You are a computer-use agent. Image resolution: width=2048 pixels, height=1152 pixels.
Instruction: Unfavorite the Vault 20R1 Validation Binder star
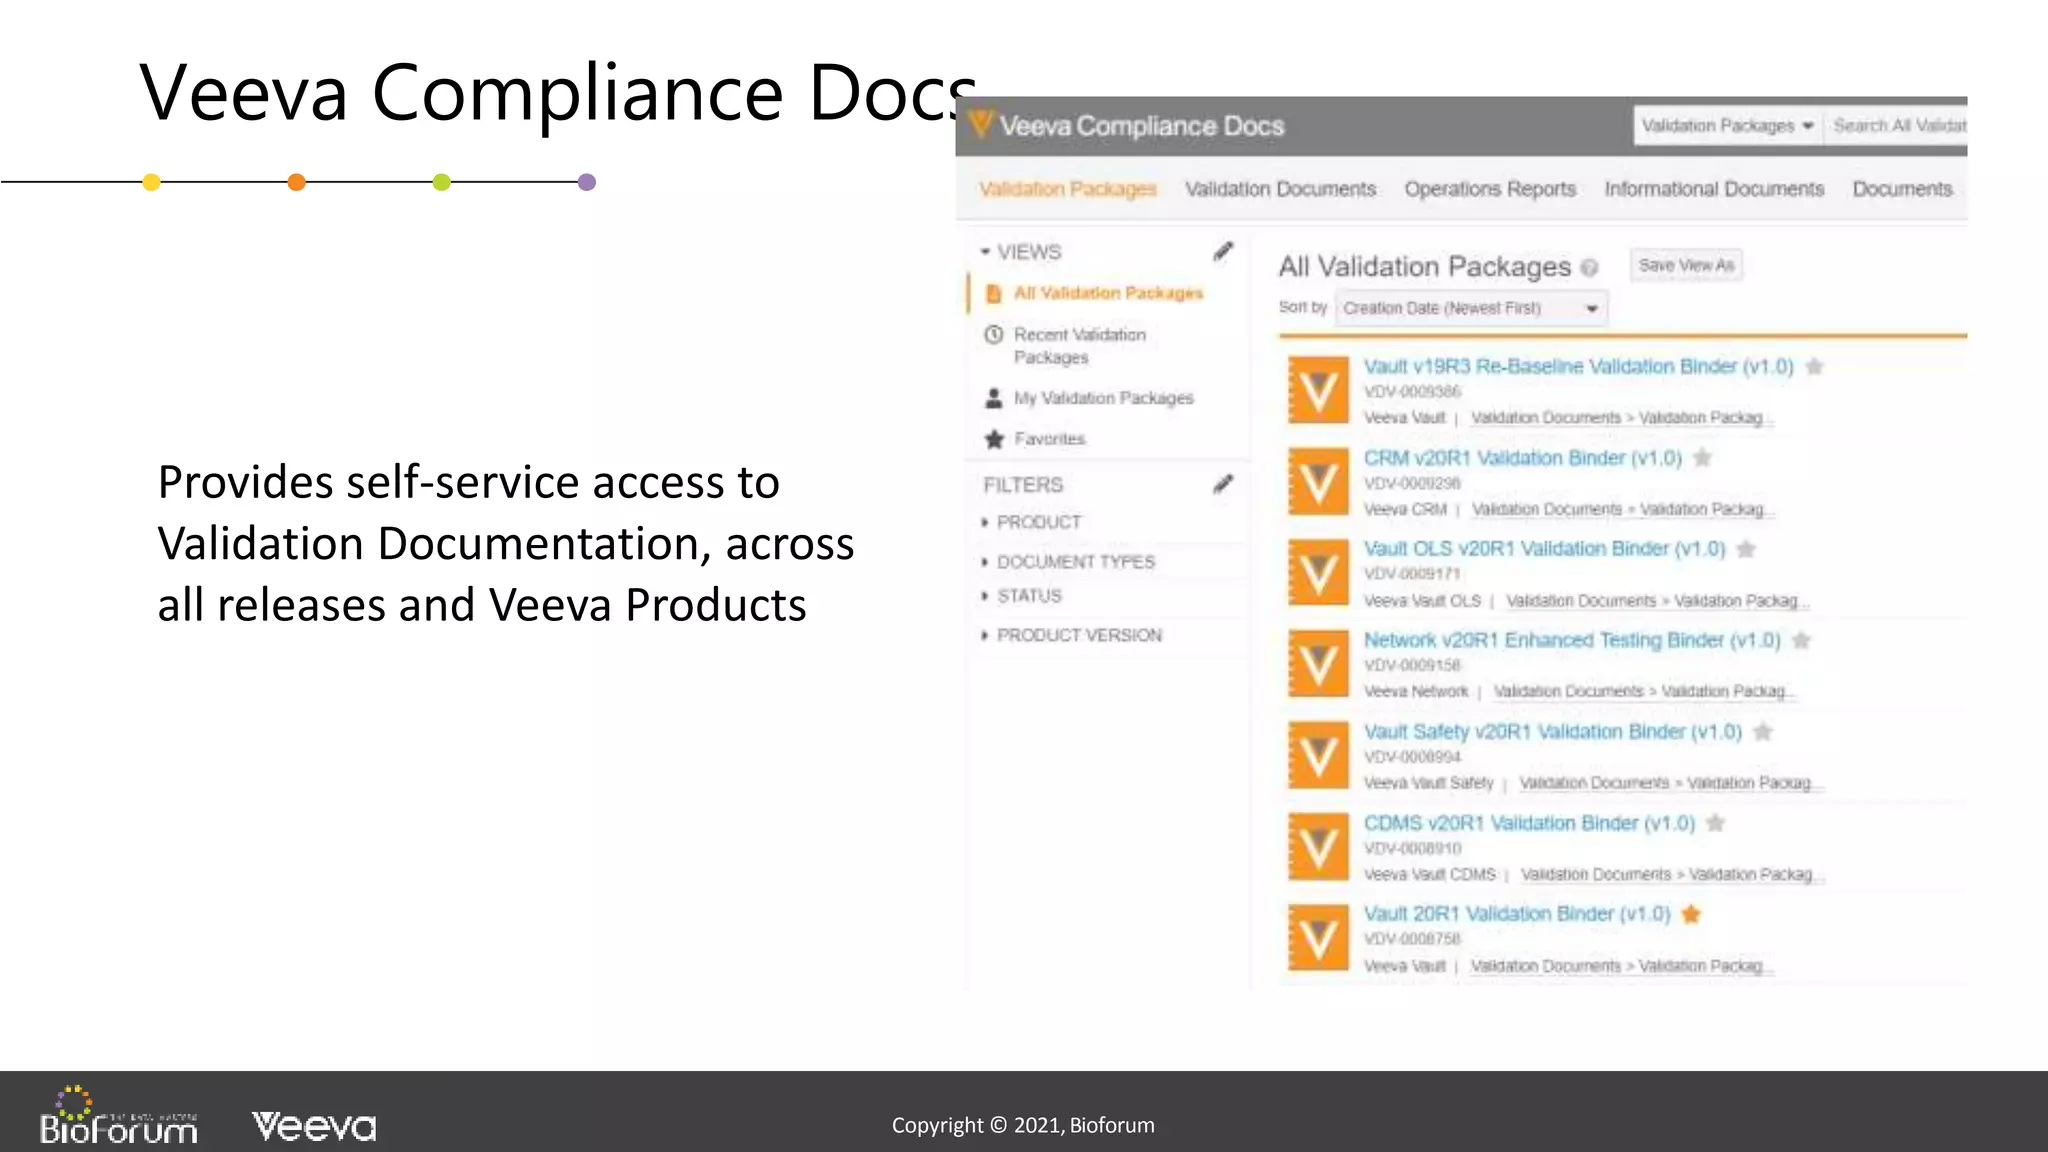coord(1692,914)
